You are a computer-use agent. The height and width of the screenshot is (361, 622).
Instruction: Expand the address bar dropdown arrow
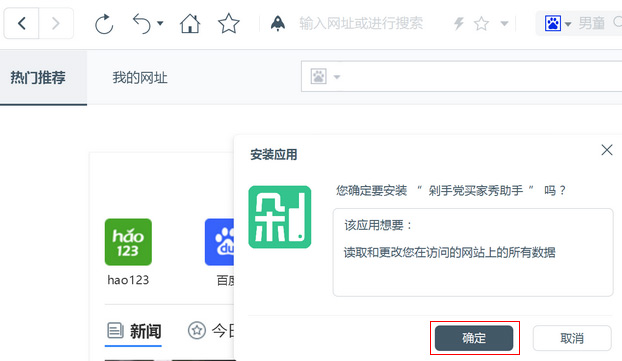pyautogui.click(x=504, y=24)
